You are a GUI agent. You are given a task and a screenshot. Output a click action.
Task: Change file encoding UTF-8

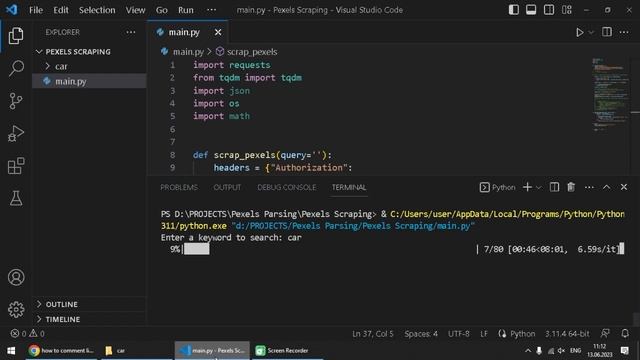pos(459,334)
